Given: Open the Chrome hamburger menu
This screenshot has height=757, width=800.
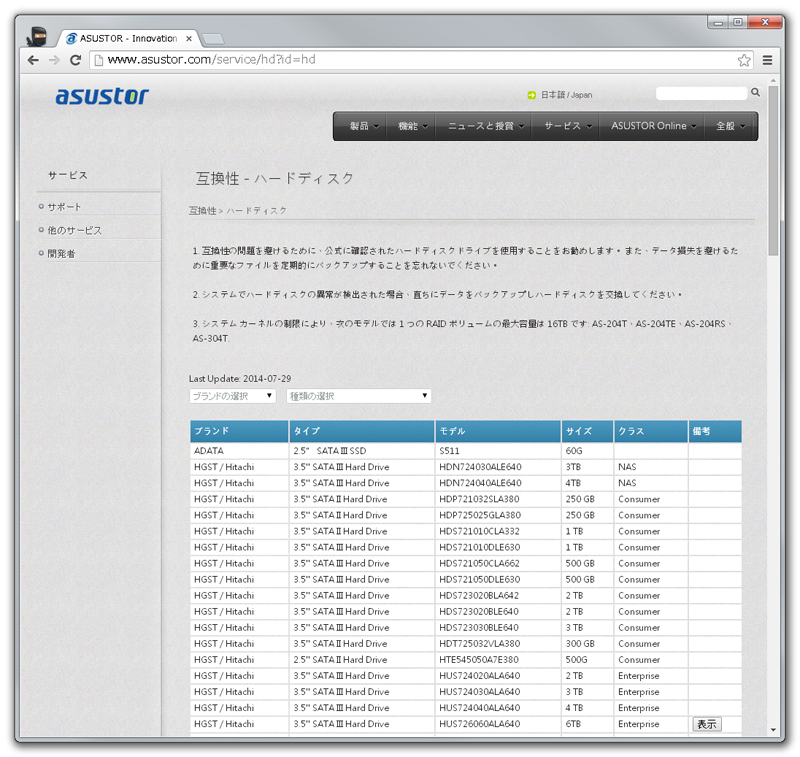Looking at the screenshot, I should pos(767,60).
